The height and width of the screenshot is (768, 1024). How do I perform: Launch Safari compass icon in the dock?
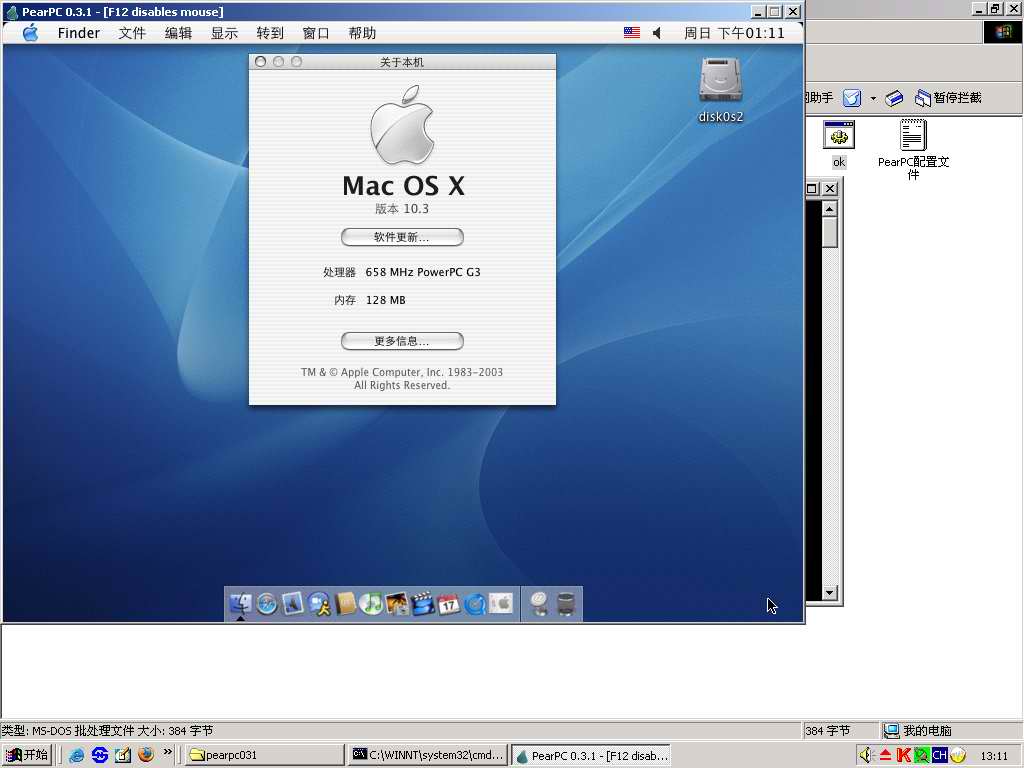266,604
